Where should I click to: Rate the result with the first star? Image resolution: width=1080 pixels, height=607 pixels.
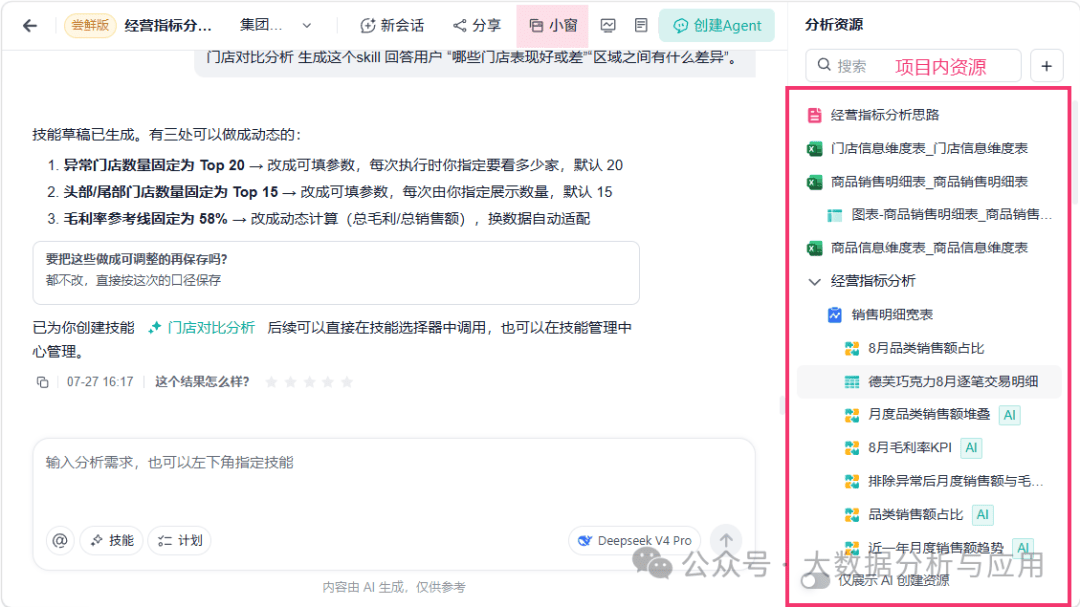pos(272,382)
